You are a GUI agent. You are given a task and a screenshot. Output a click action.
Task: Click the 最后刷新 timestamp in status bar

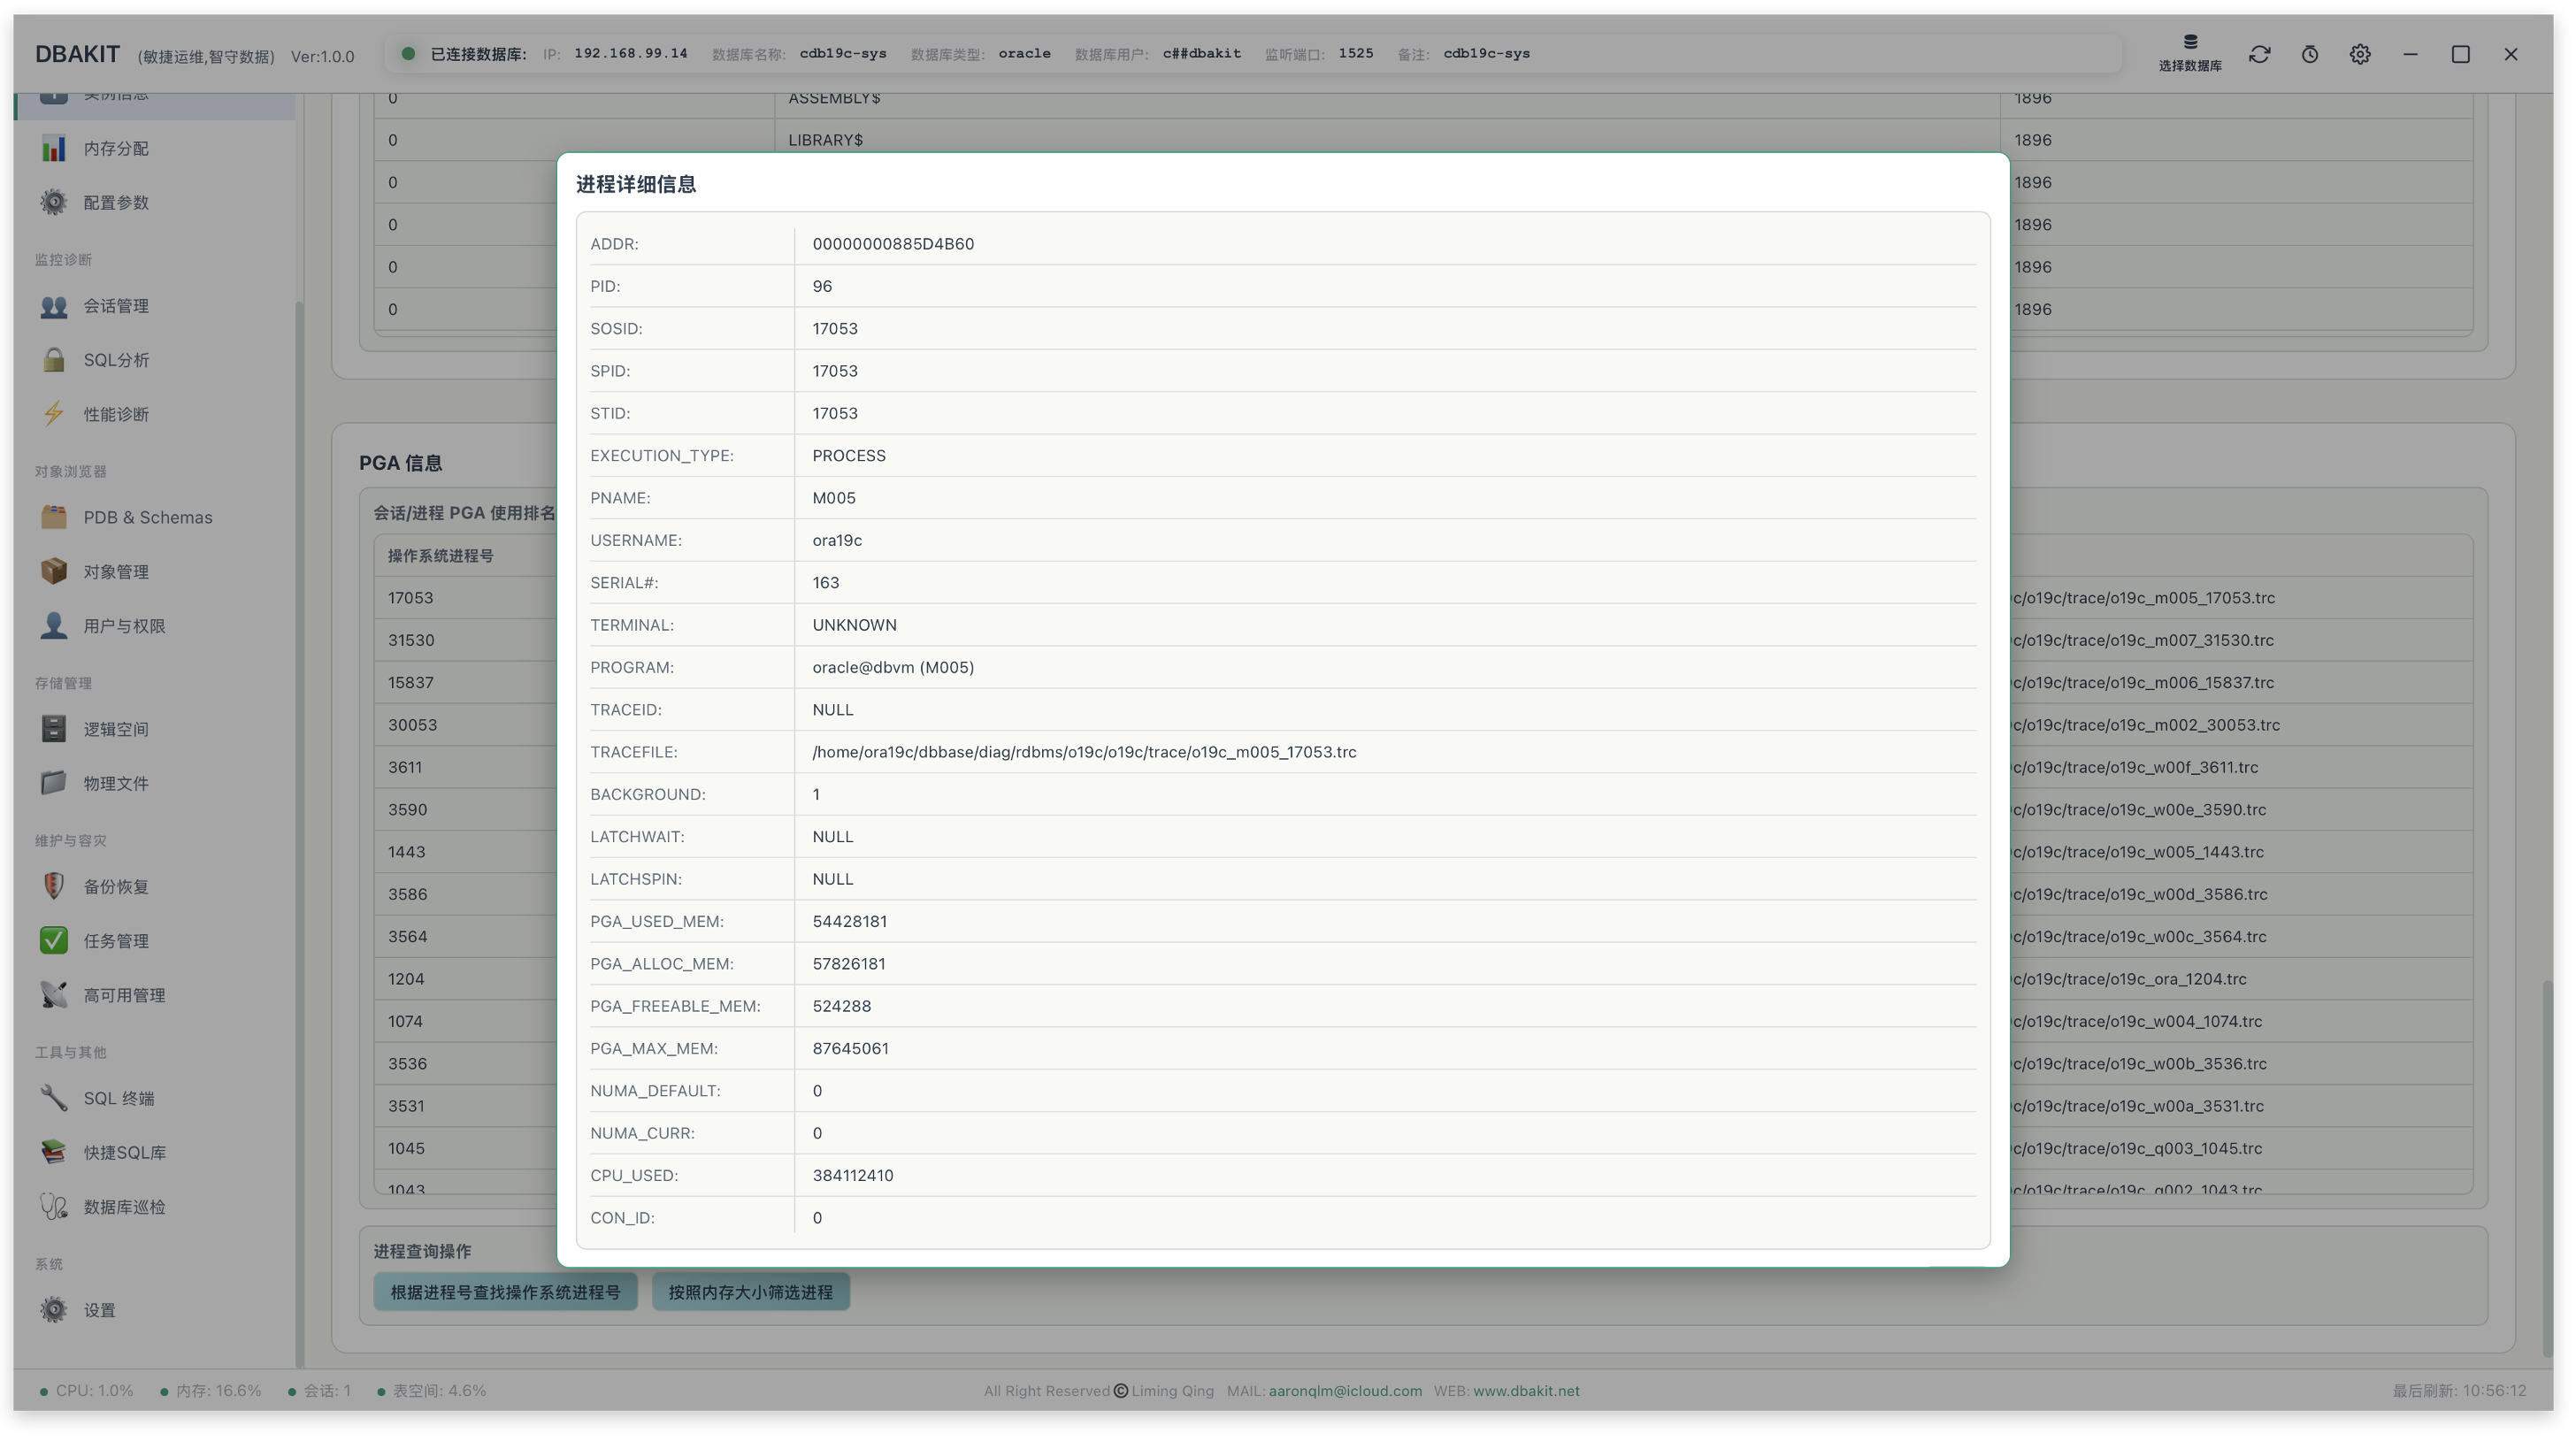[x=2459, y=1391]
